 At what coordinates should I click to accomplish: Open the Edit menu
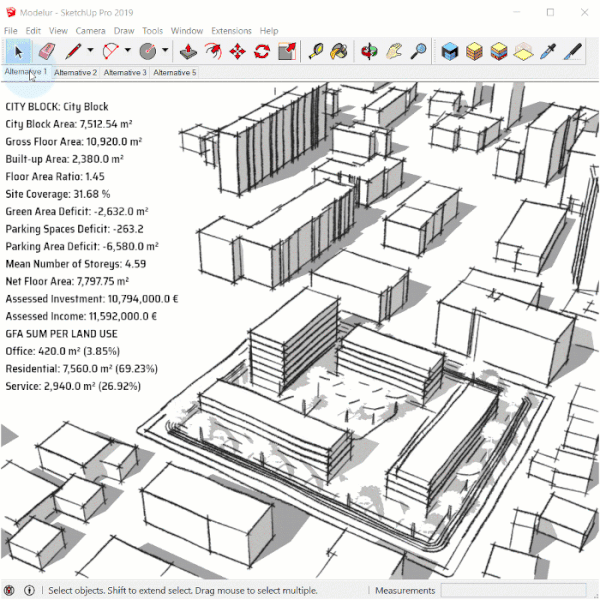[33, 31]
